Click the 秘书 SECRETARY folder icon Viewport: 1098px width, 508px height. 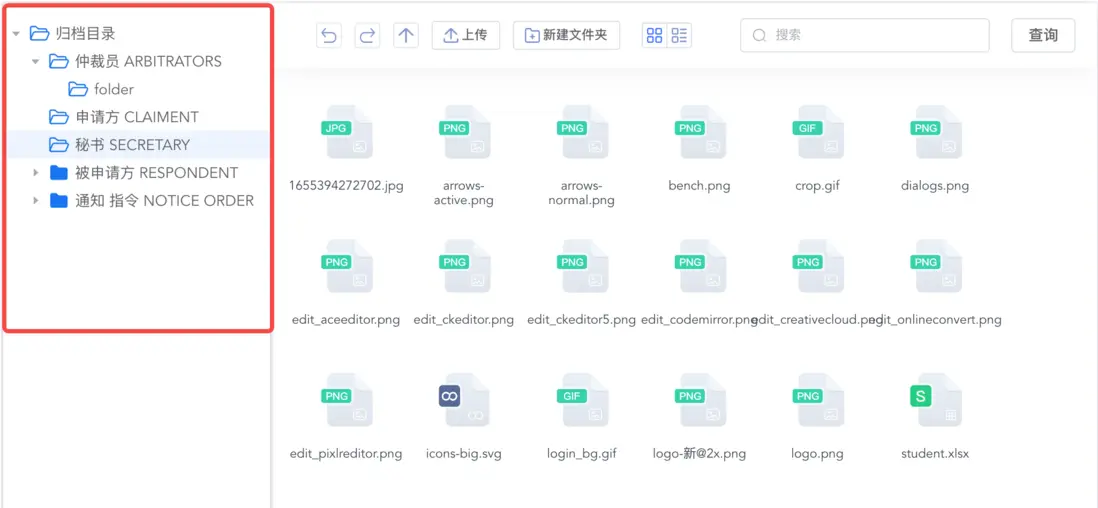58,145
